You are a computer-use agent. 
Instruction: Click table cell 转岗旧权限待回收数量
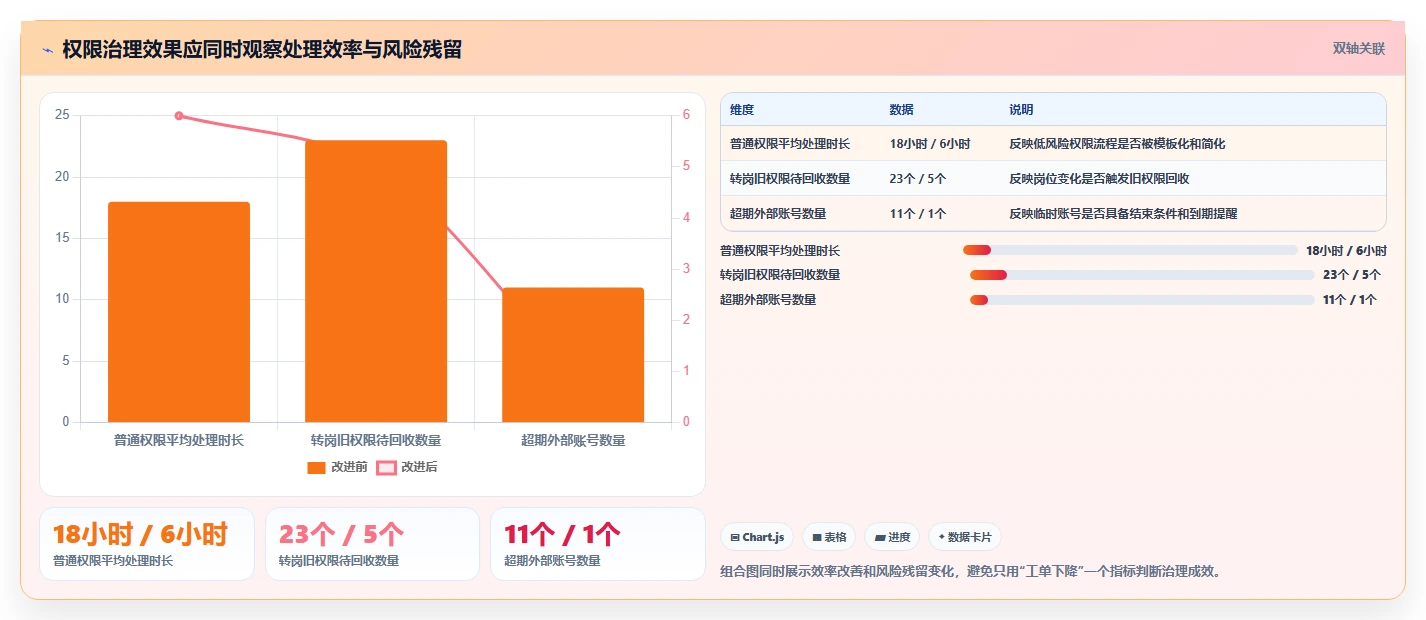tap(790, 179)
